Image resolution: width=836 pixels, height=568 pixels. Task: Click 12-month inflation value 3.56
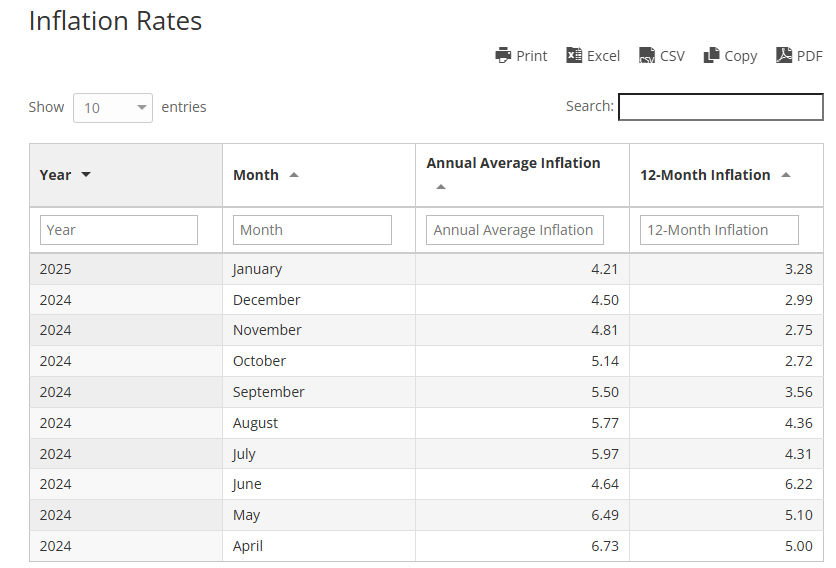point(799,392)
